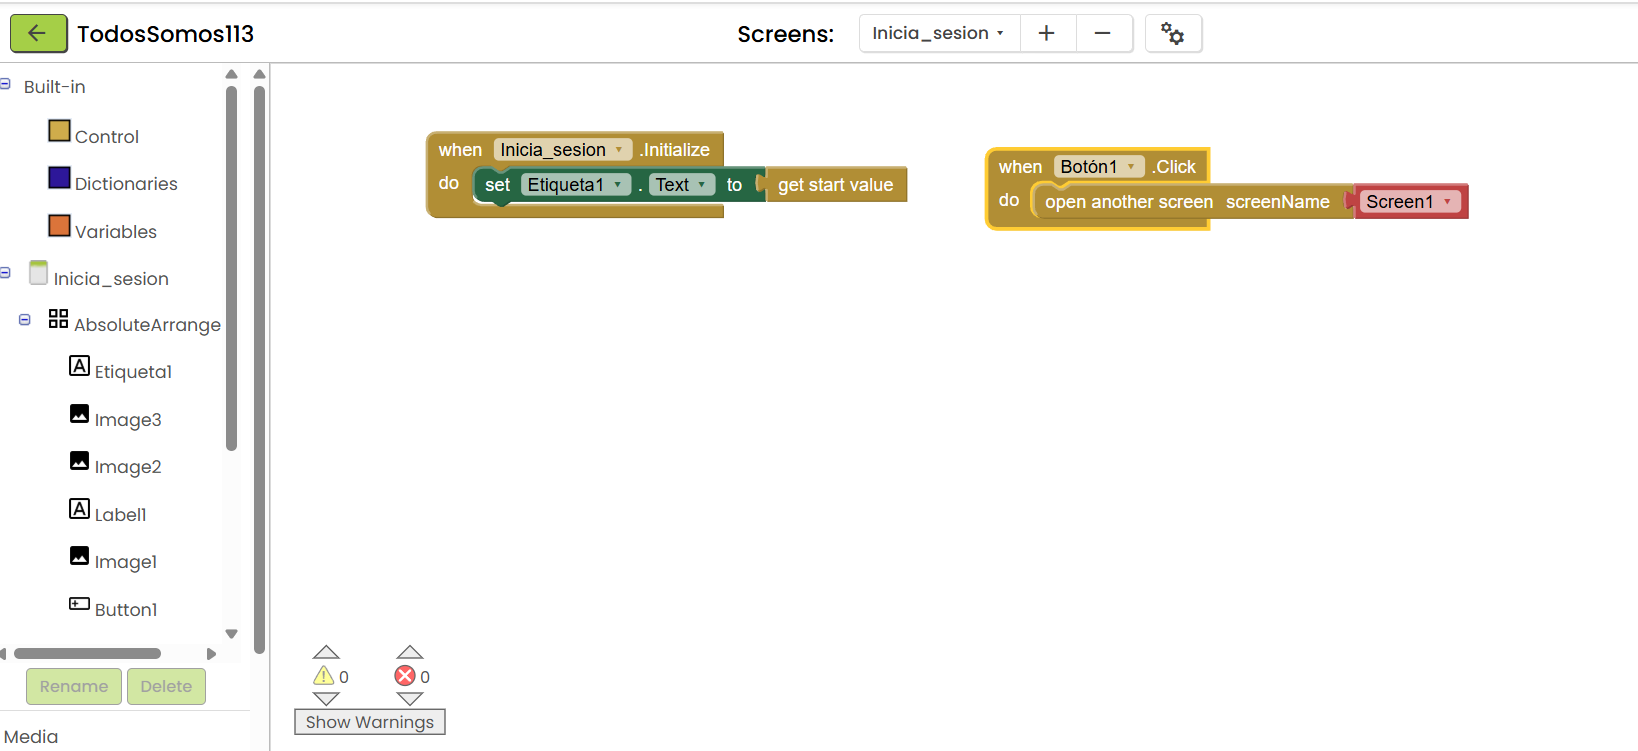
Task: Open the project settings gears icon
Action: point(1172,33)
